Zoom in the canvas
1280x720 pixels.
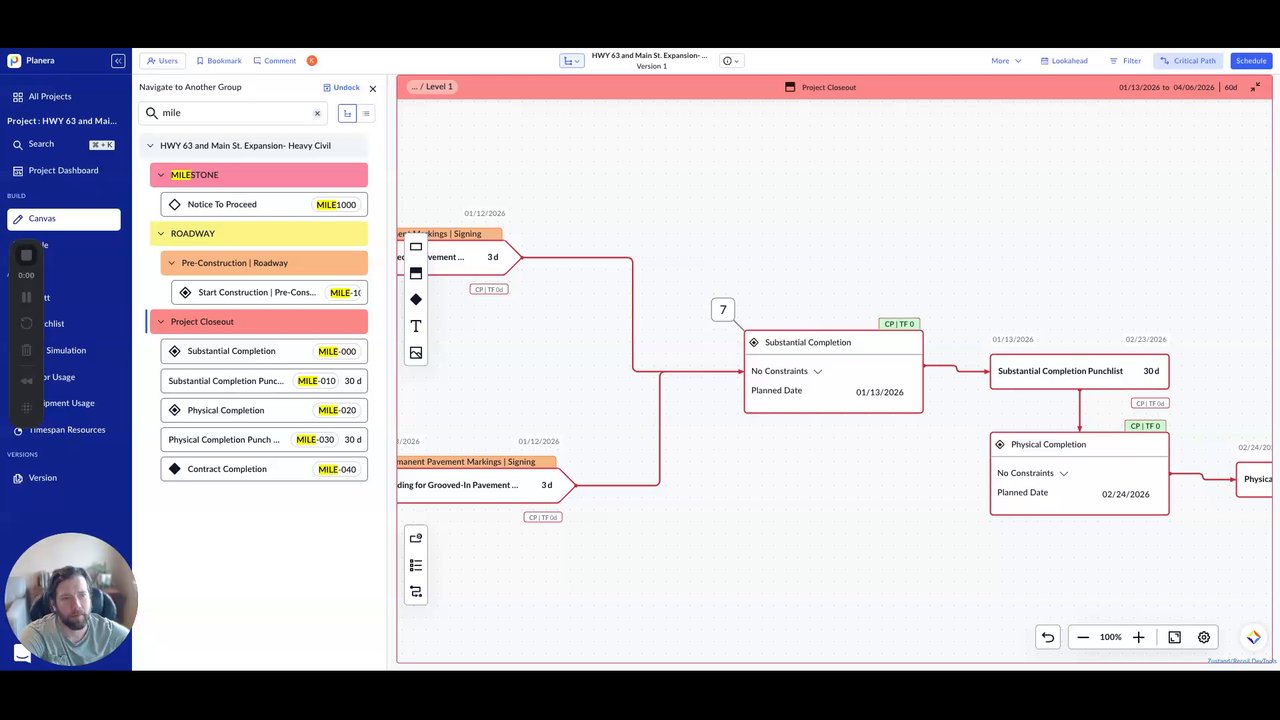point(1138,637)
